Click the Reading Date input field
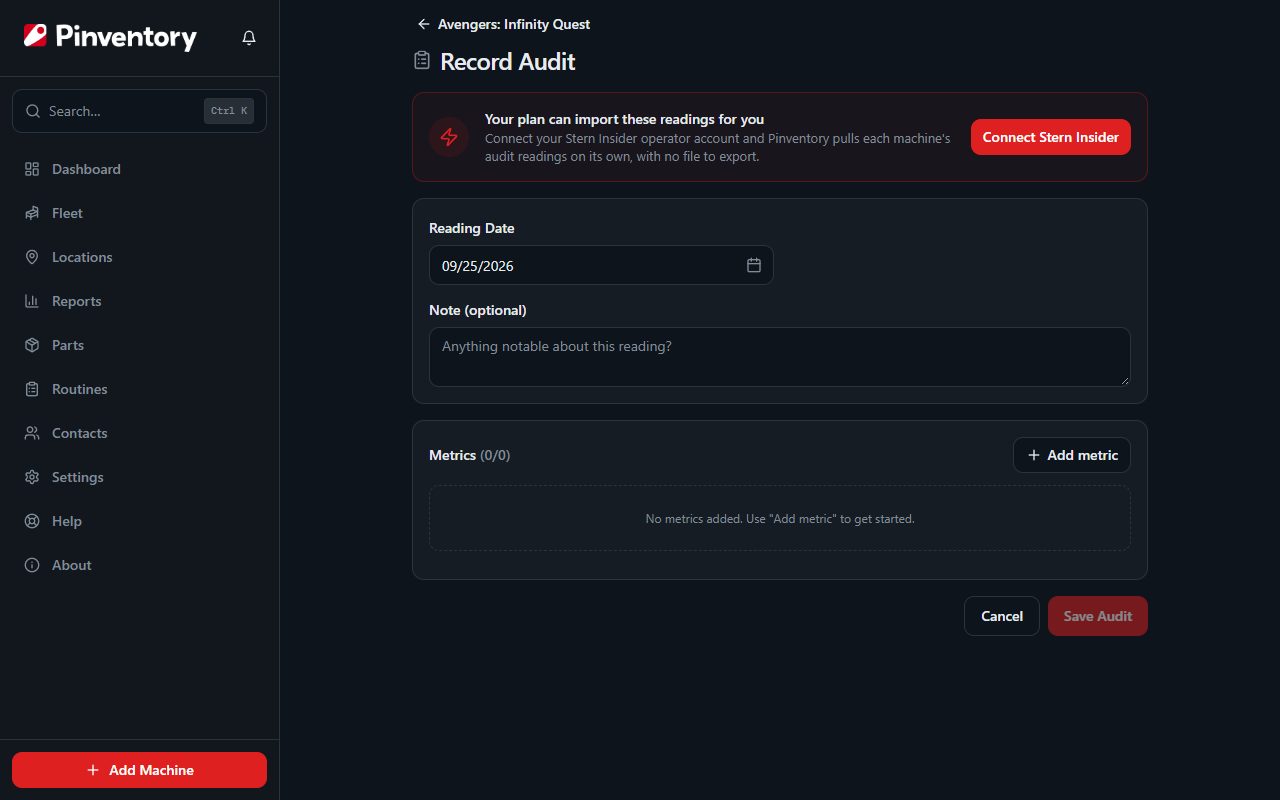 click(601, 265)
